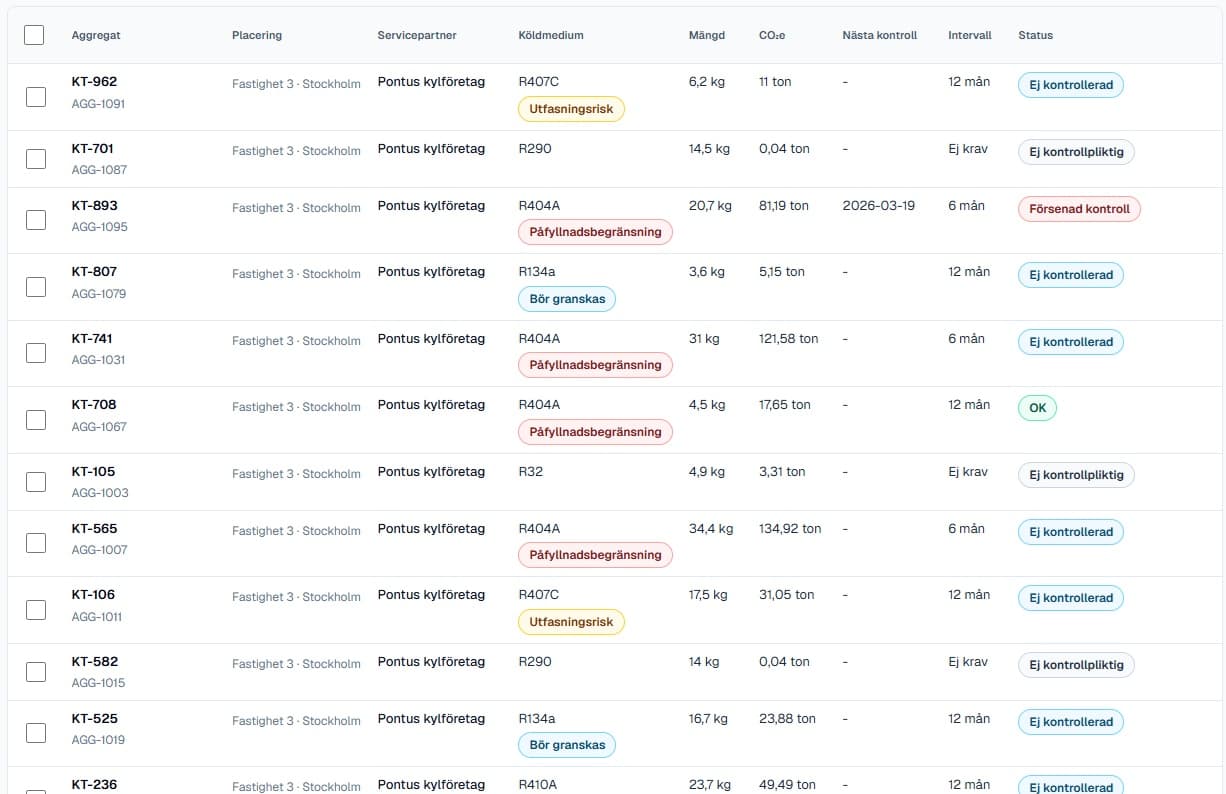This screenshot has width=1226, height=794.
Task: Click Påfyllnadsbegränsning tag on KT-565
Action: click(595, 555)
